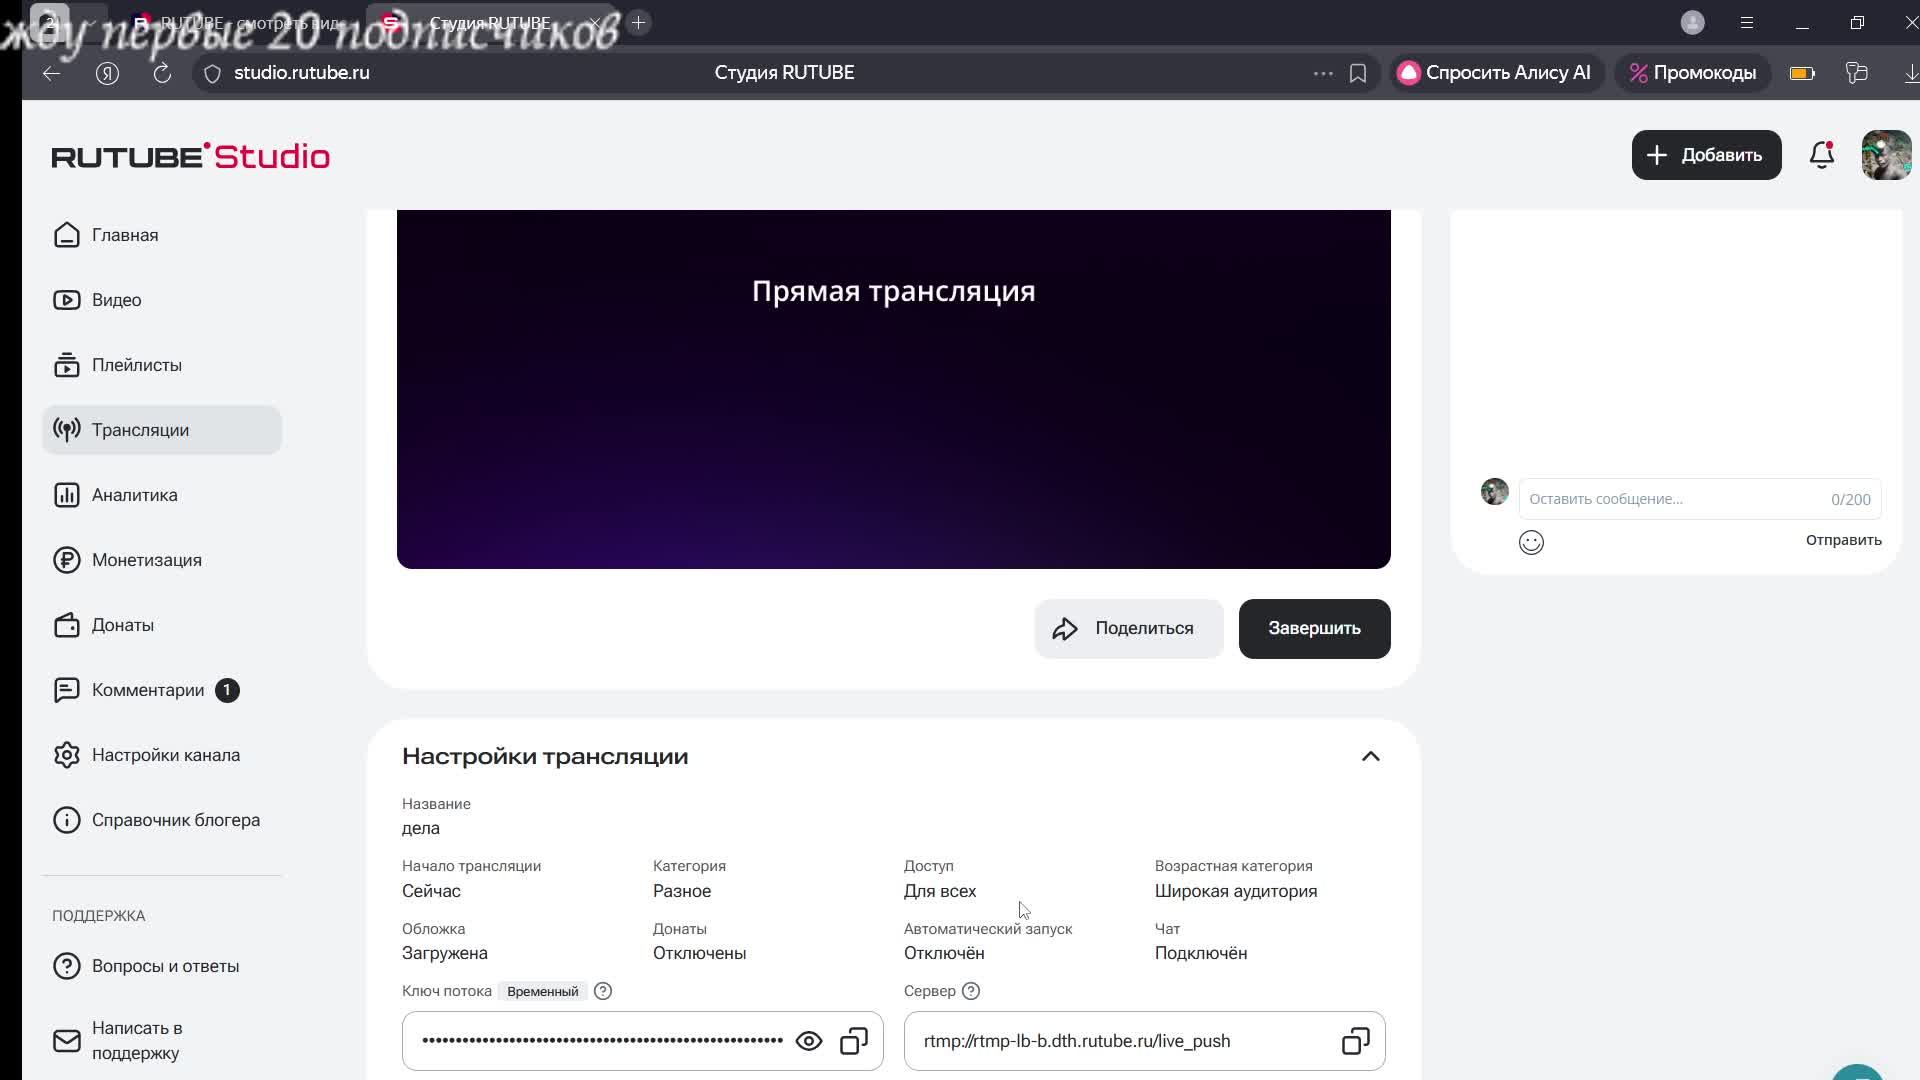Click Поделиться share button
The image size is (1920, 1080).
click(1128, 628)
